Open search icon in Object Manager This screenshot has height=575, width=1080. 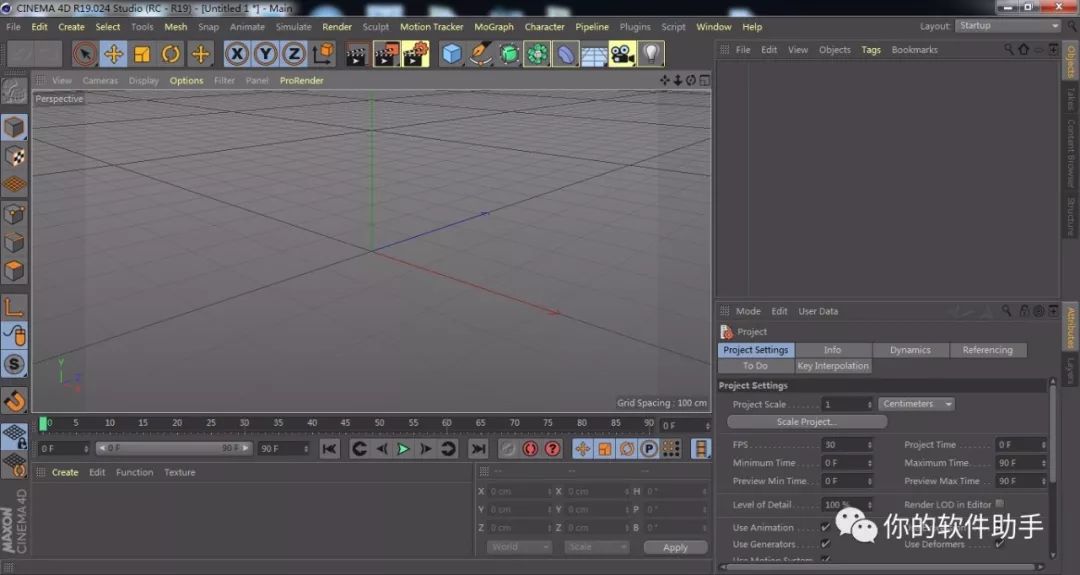click(x=1008, y=50)
